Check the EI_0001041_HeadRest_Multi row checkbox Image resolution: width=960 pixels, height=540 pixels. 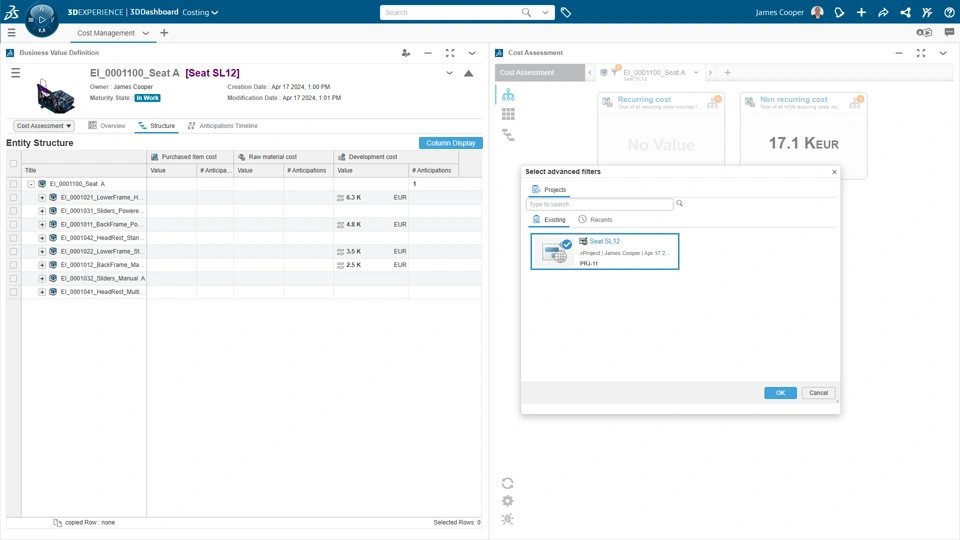(13, 292)
